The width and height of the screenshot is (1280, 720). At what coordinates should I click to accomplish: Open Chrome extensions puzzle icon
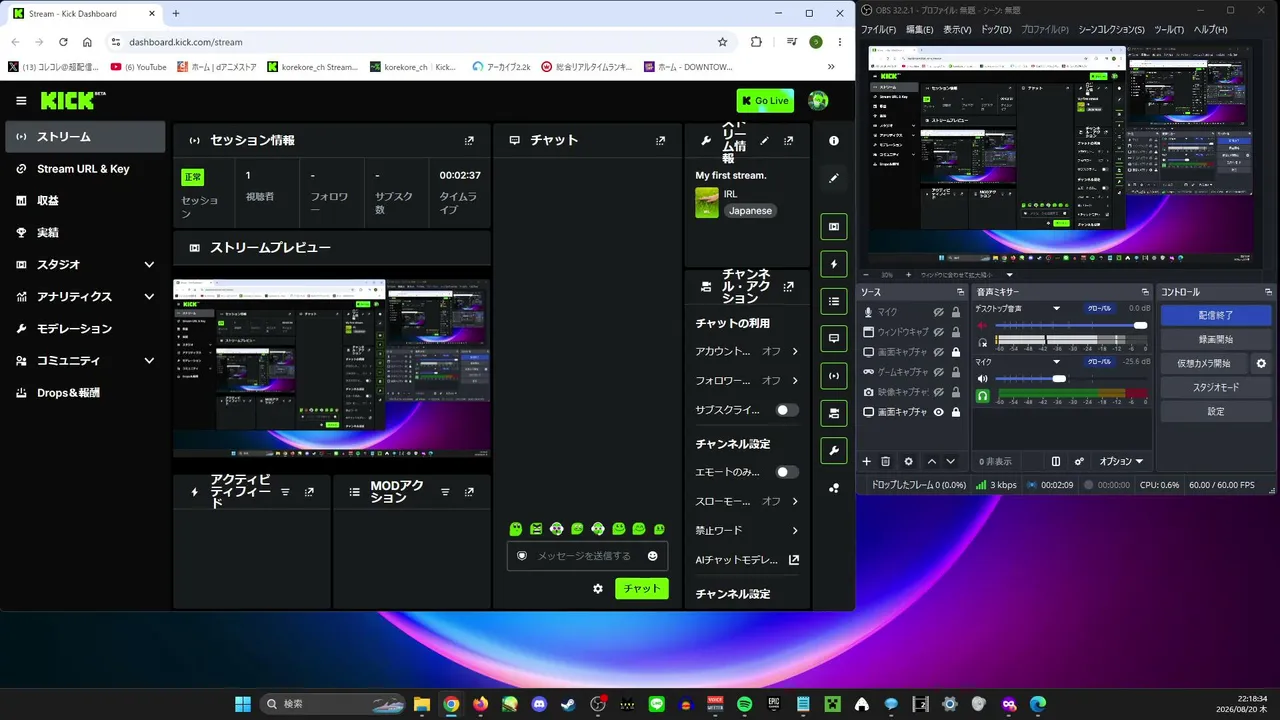click(756, 42)
